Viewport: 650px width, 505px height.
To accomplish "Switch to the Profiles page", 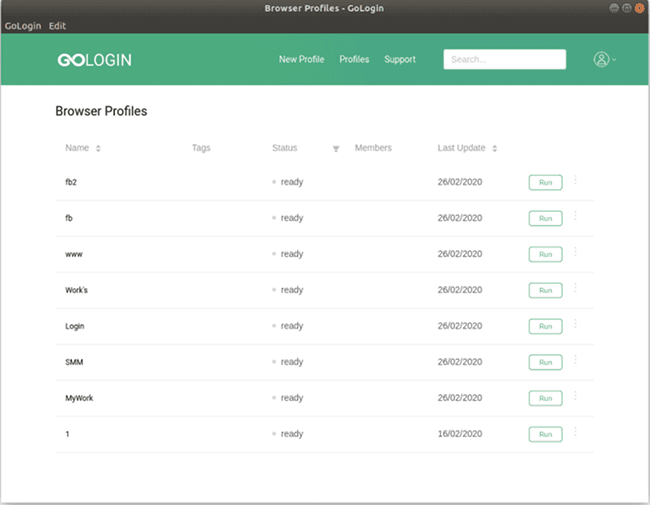I will coord(354,59).
